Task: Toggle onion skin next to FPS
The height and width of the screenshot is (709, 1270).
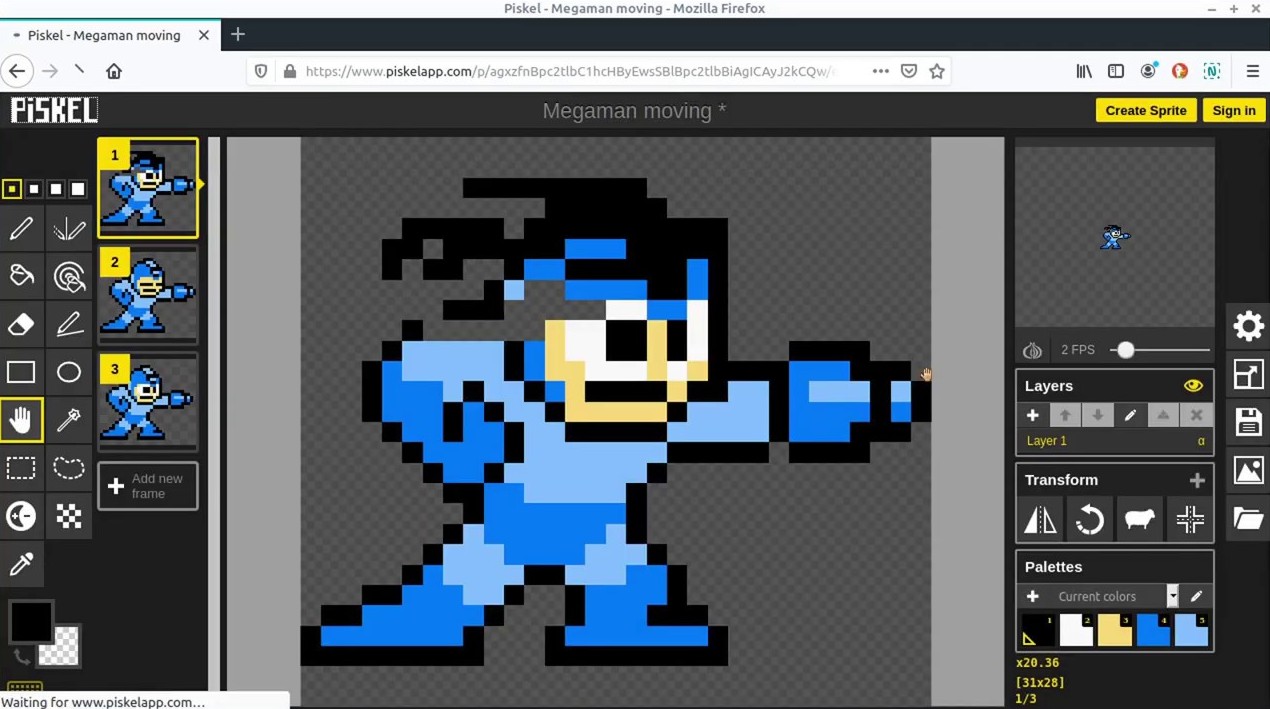Action: pos(1032,350)
